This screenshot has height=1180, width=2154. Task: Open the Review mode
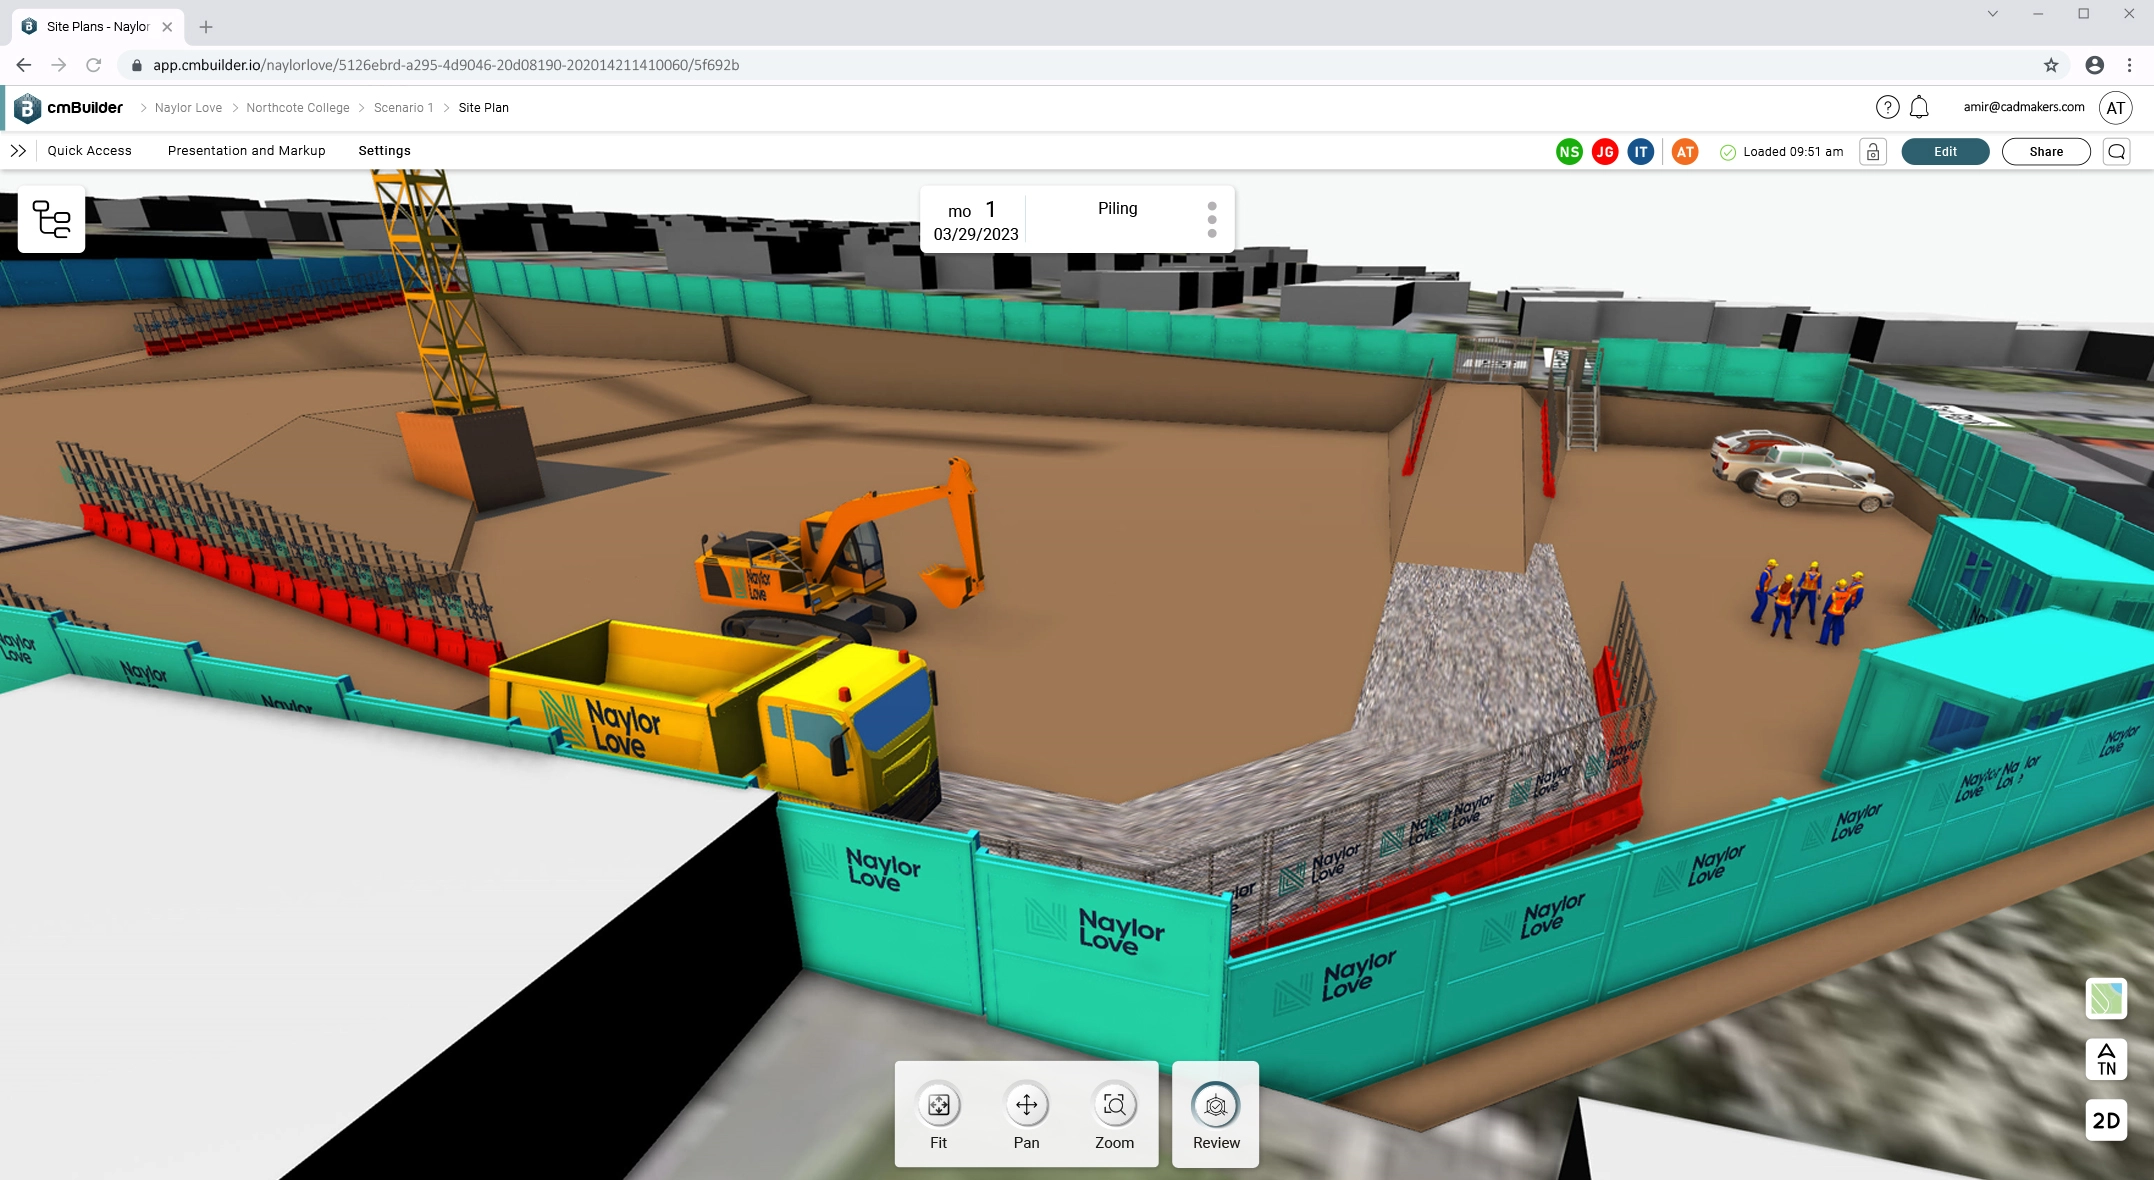tap(1215, 1106)
